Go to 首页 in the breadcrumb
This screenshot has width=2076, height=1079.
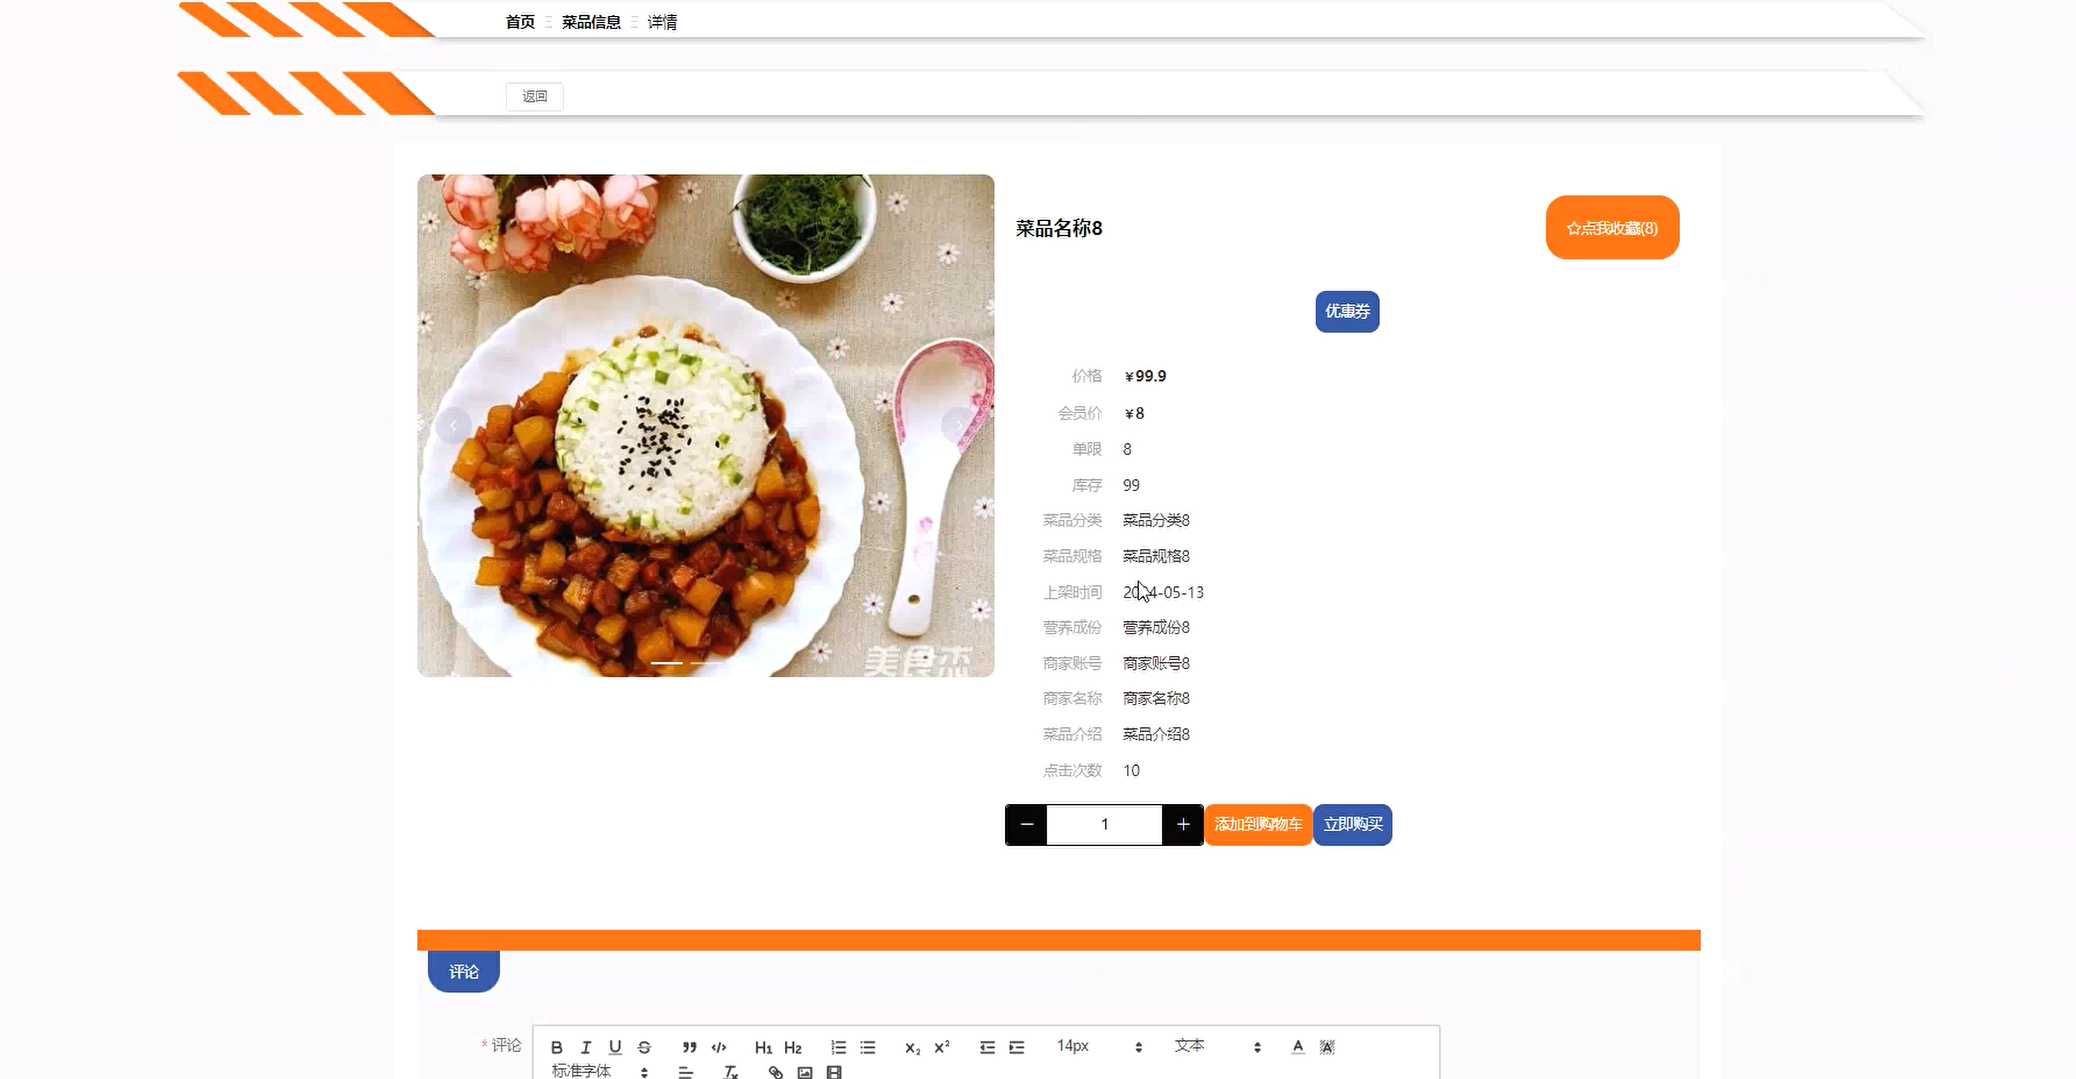[x=520, y=22]
